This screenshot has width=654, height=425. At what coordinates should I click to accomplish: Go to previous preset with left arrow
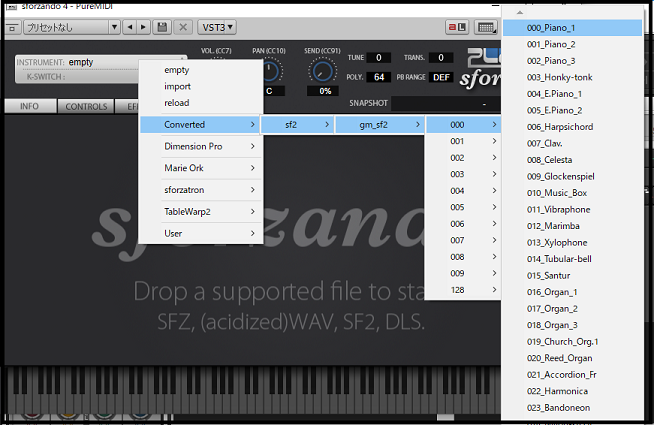130,28
